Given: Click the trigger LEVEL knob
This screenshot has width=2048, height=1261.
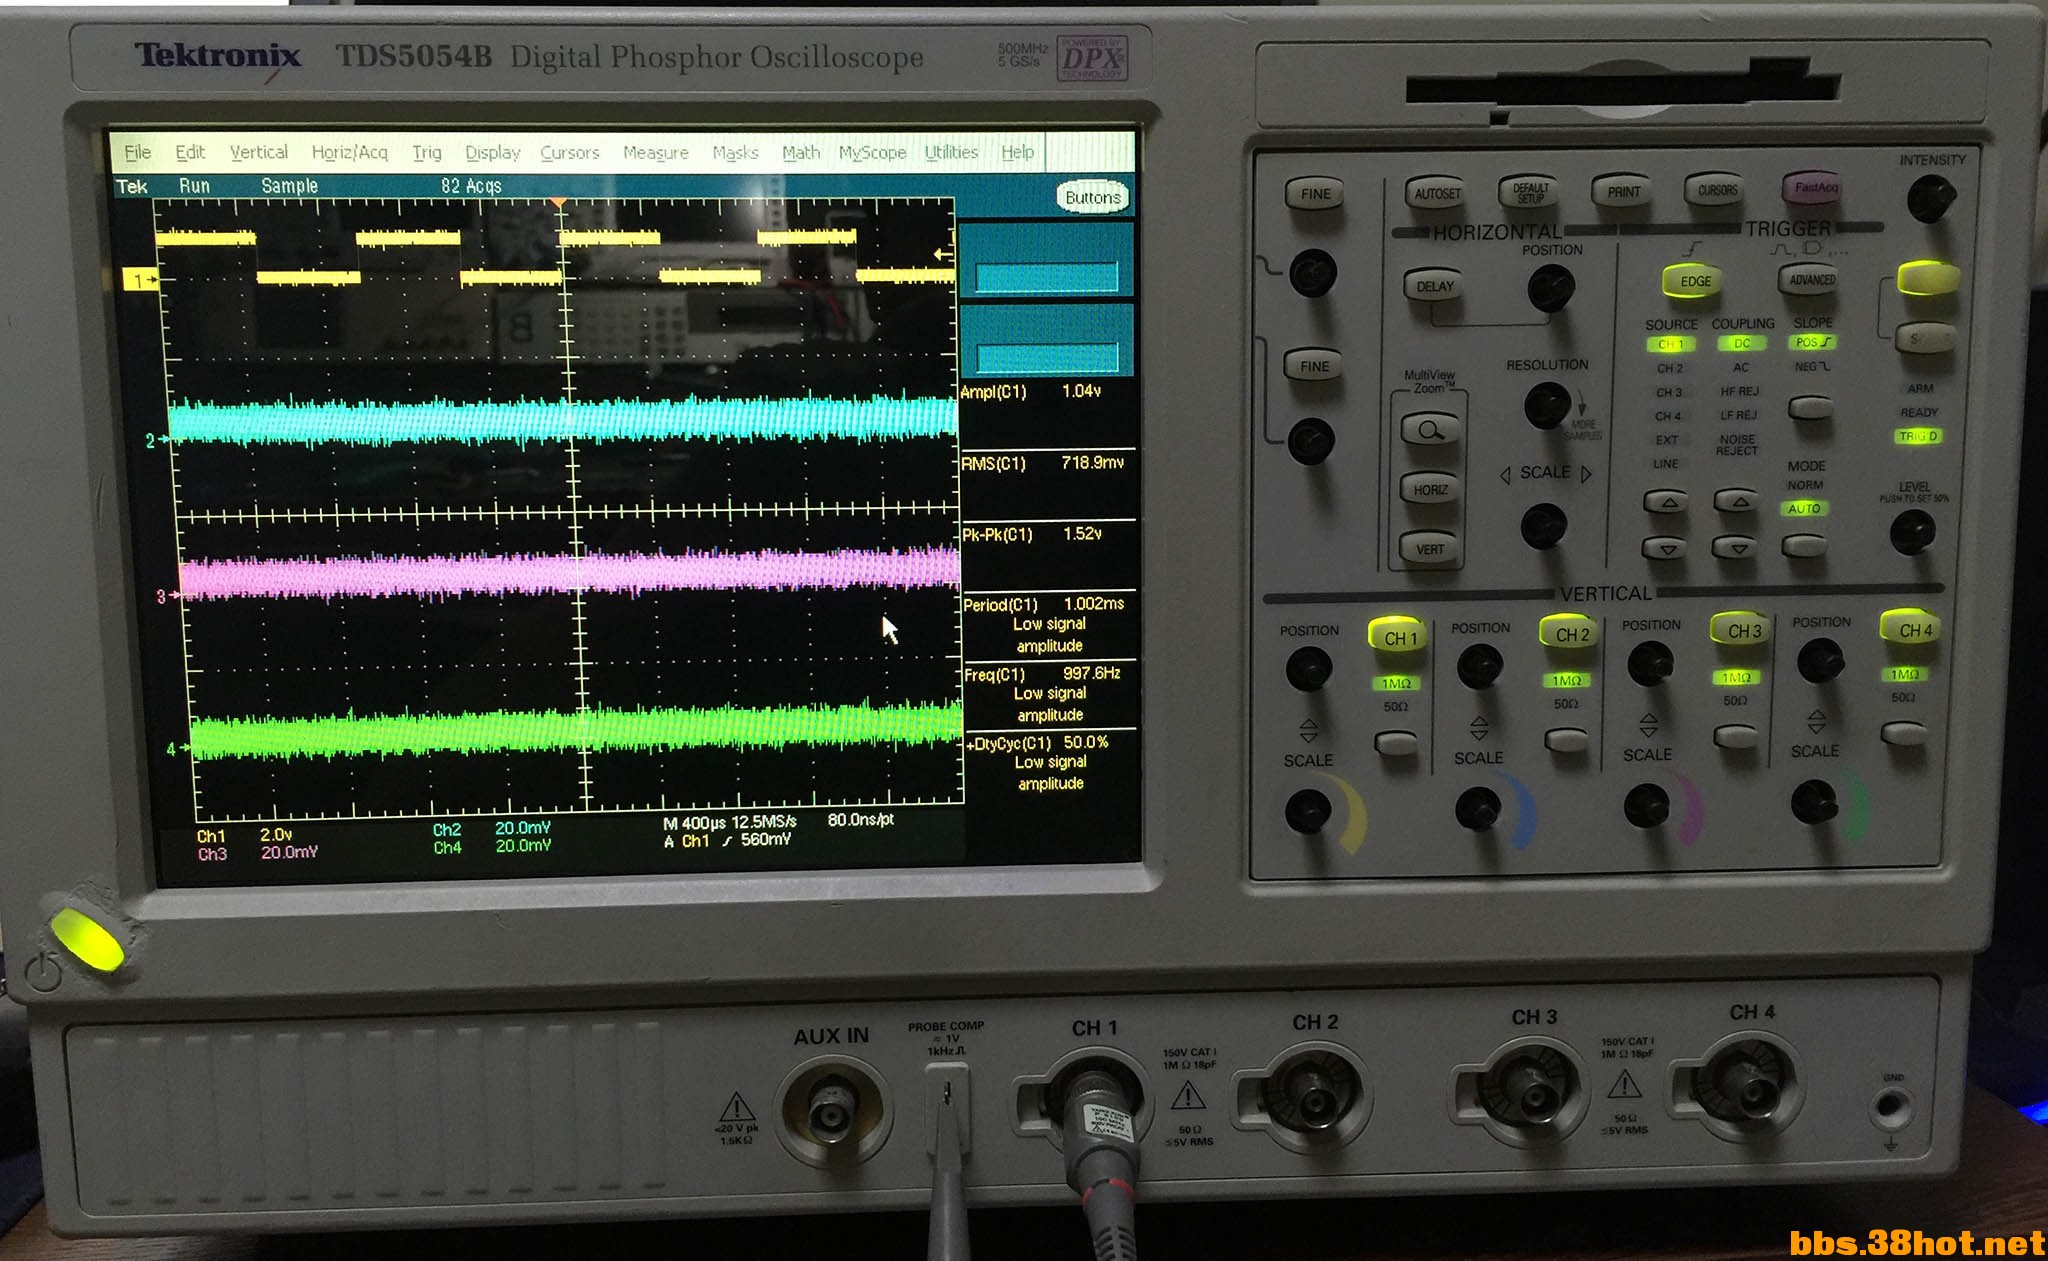Looking at the screenshot, I should tap(1912, 531).
